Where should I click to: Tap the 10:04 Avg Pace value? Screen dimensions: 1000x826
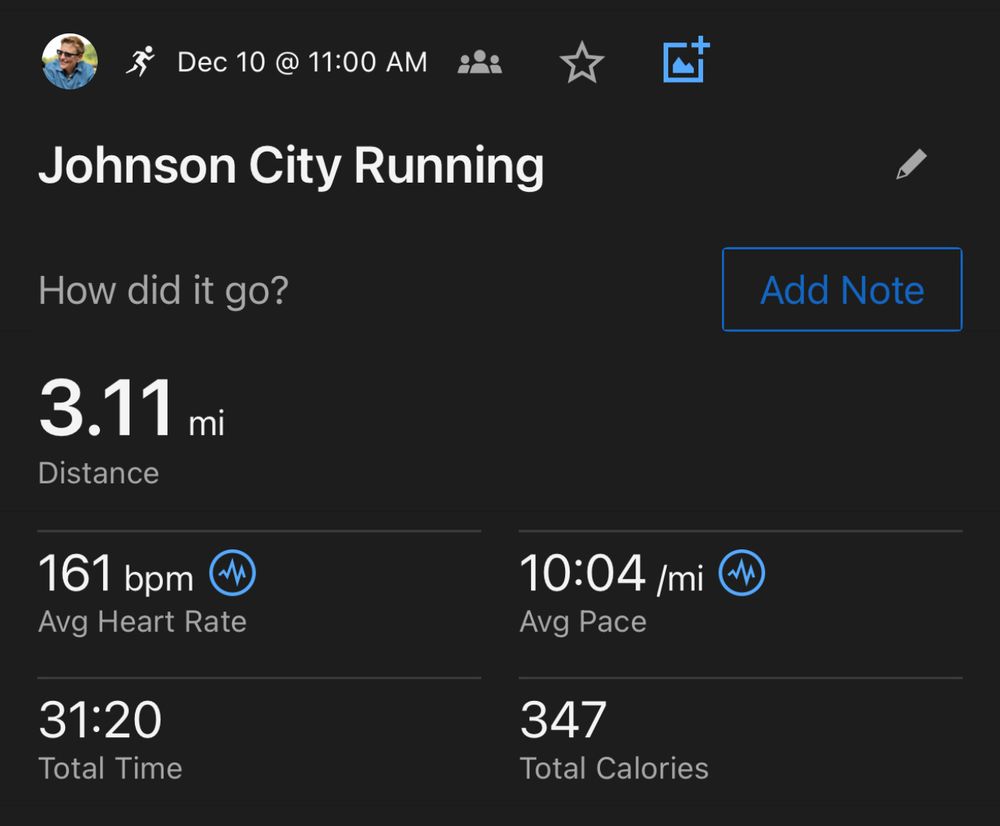click(x=582, y=575)
